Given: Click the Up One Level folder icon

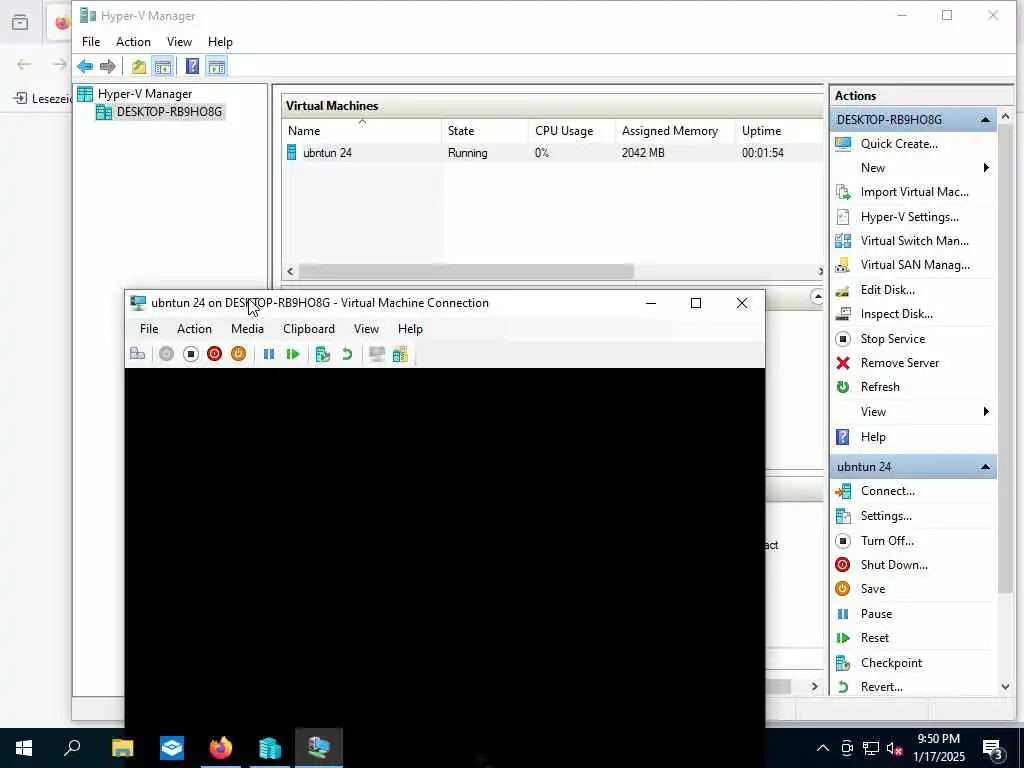Looking at the screenshot, I should tap(138, 67).
